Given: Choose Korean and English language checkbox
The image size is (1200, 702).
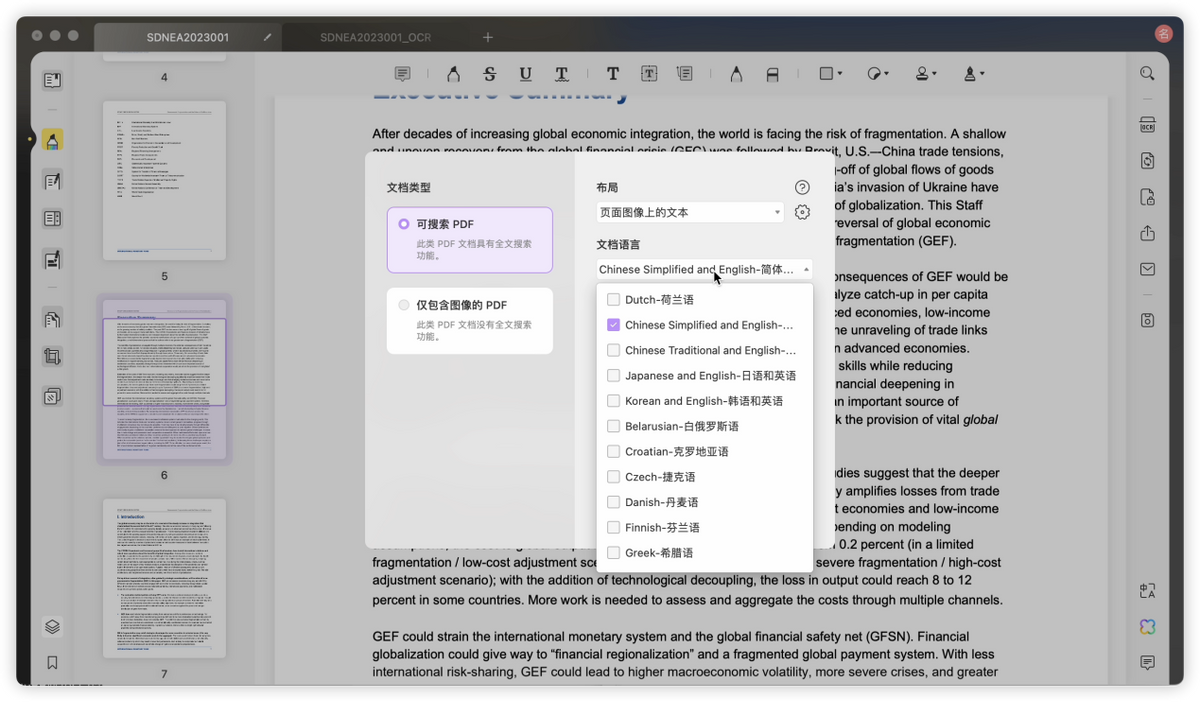Looking at the screenshot, I should [x=614, y=401].
